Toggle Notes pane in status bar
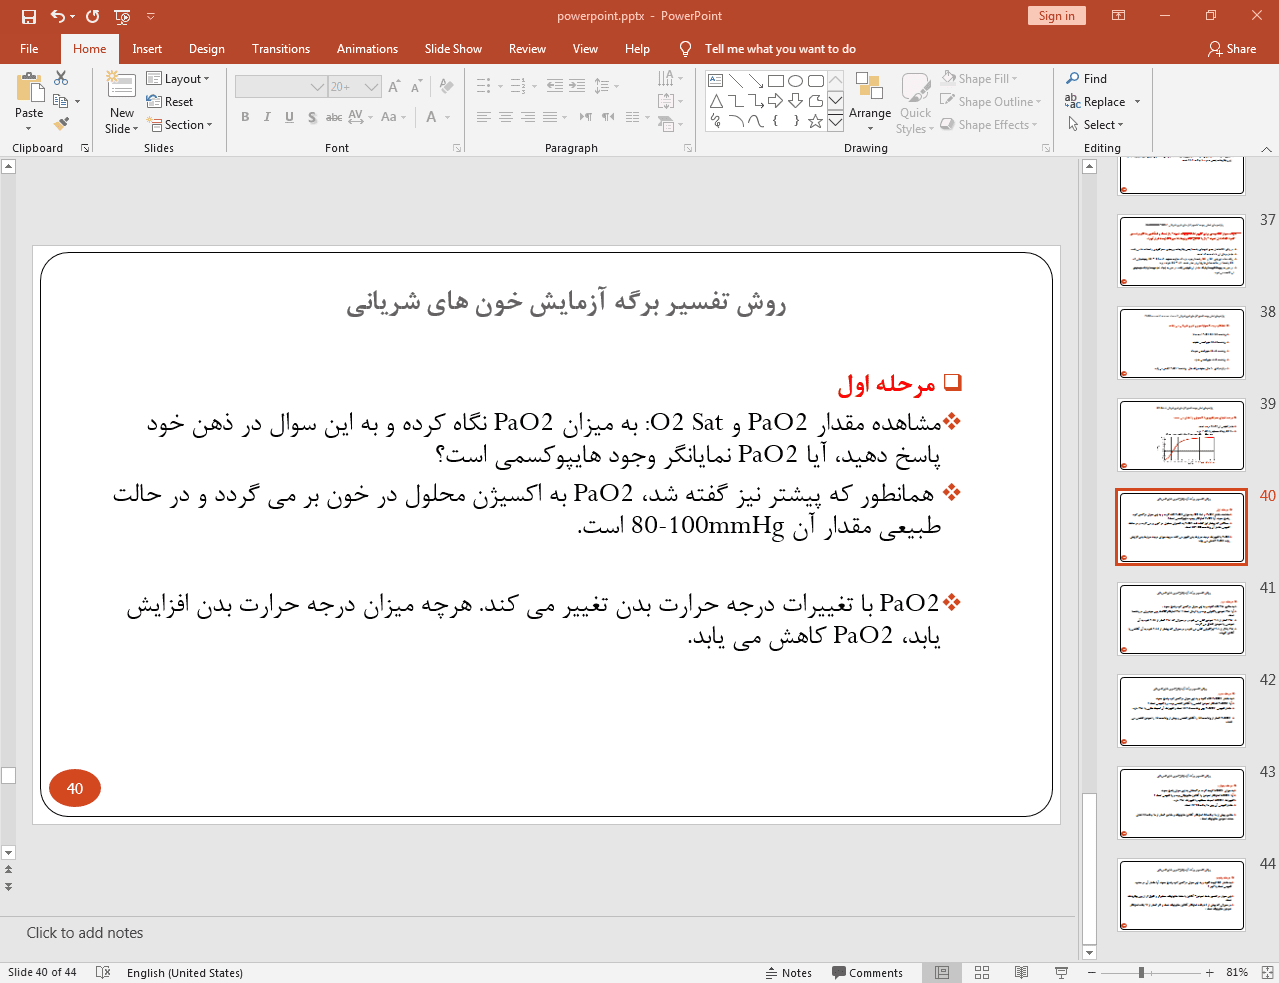1279x983 pixels. coord(788,972)
